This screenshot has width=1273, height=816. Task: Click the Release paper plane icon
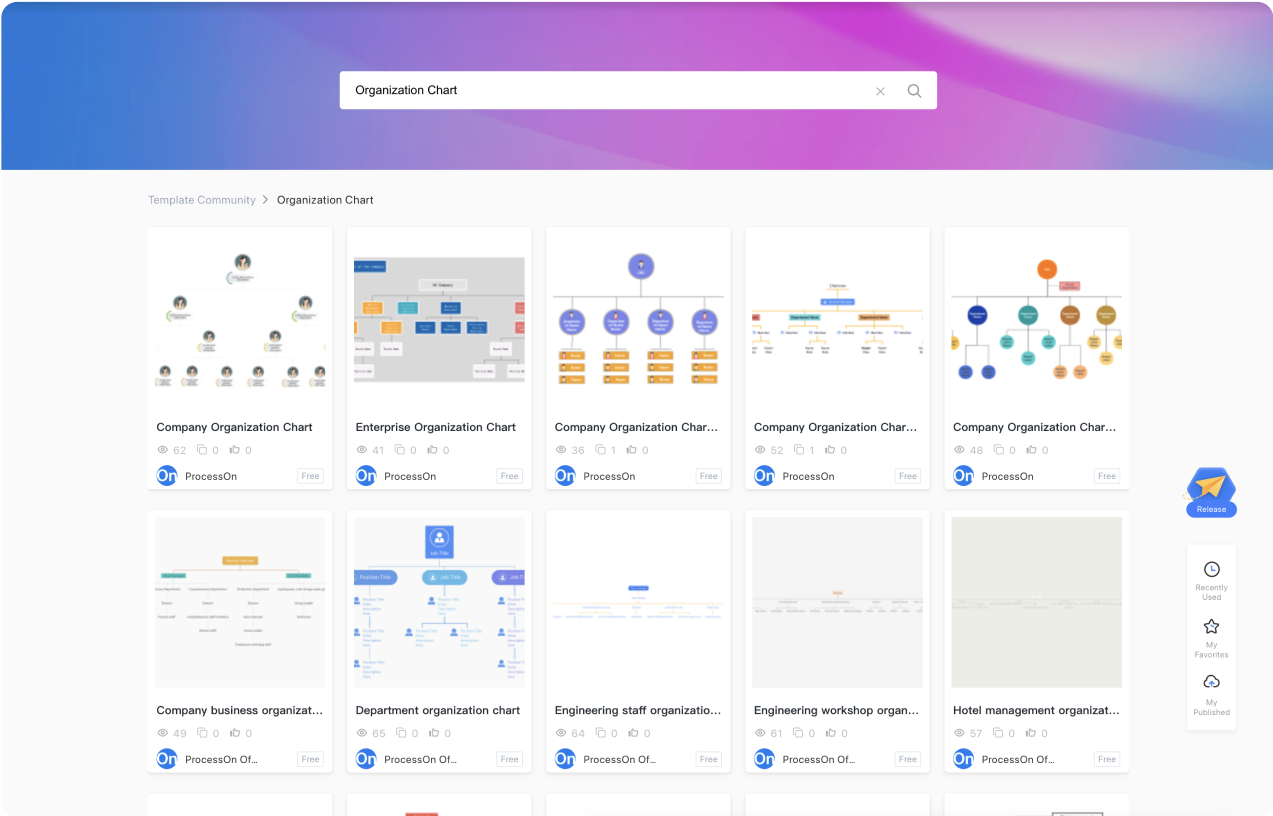1210,487
